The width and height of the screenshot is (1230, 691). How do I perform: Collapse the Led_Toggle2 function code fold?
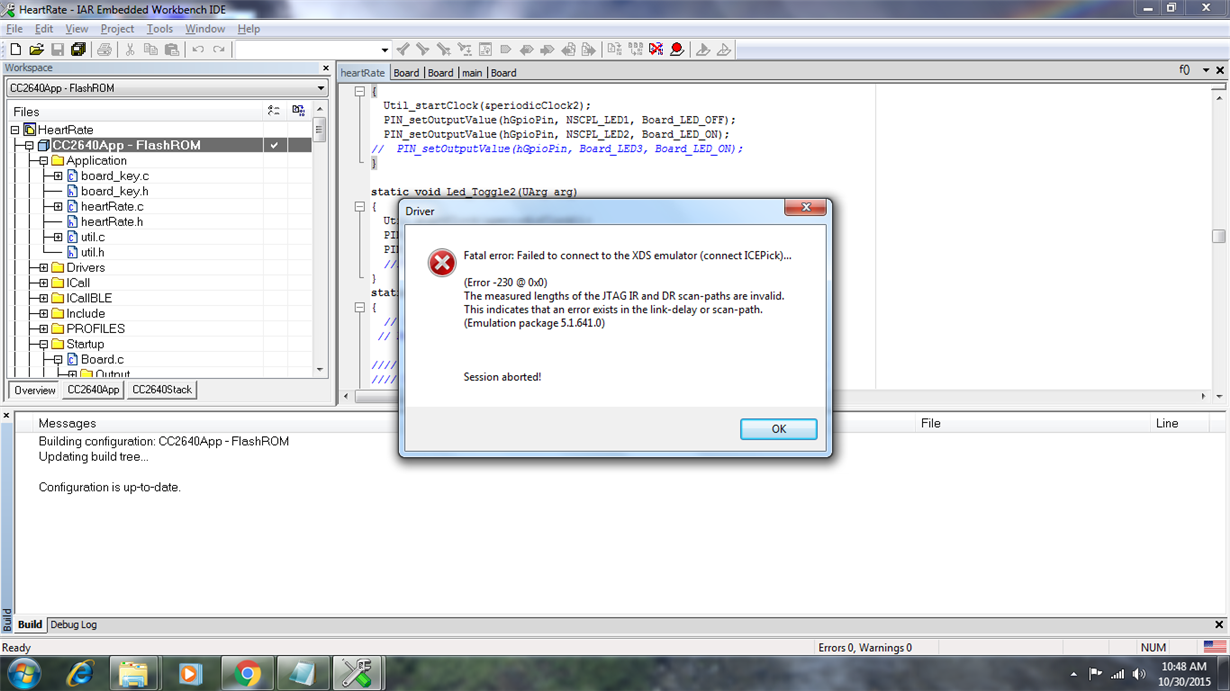pyautogui.click(x=359, y=207)
